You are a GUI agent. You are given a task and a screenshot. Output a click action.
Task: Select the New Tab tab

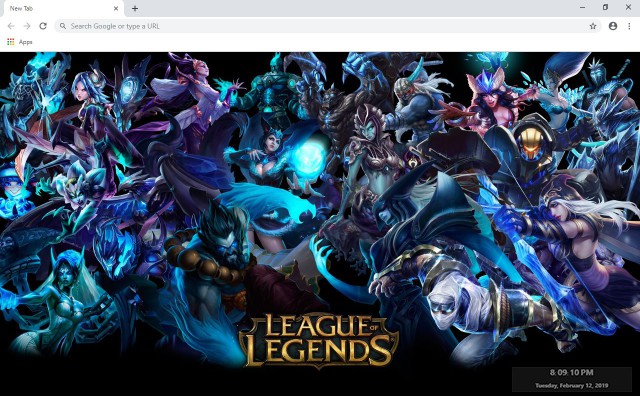coord(62,9)
